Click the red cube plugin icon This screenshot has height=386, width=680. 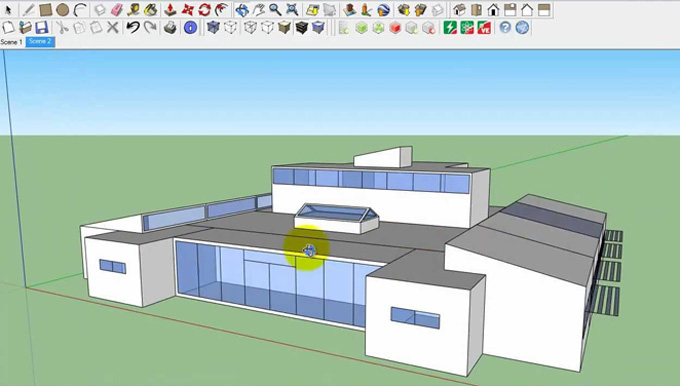pyautogui.click(x=395, y=28)
